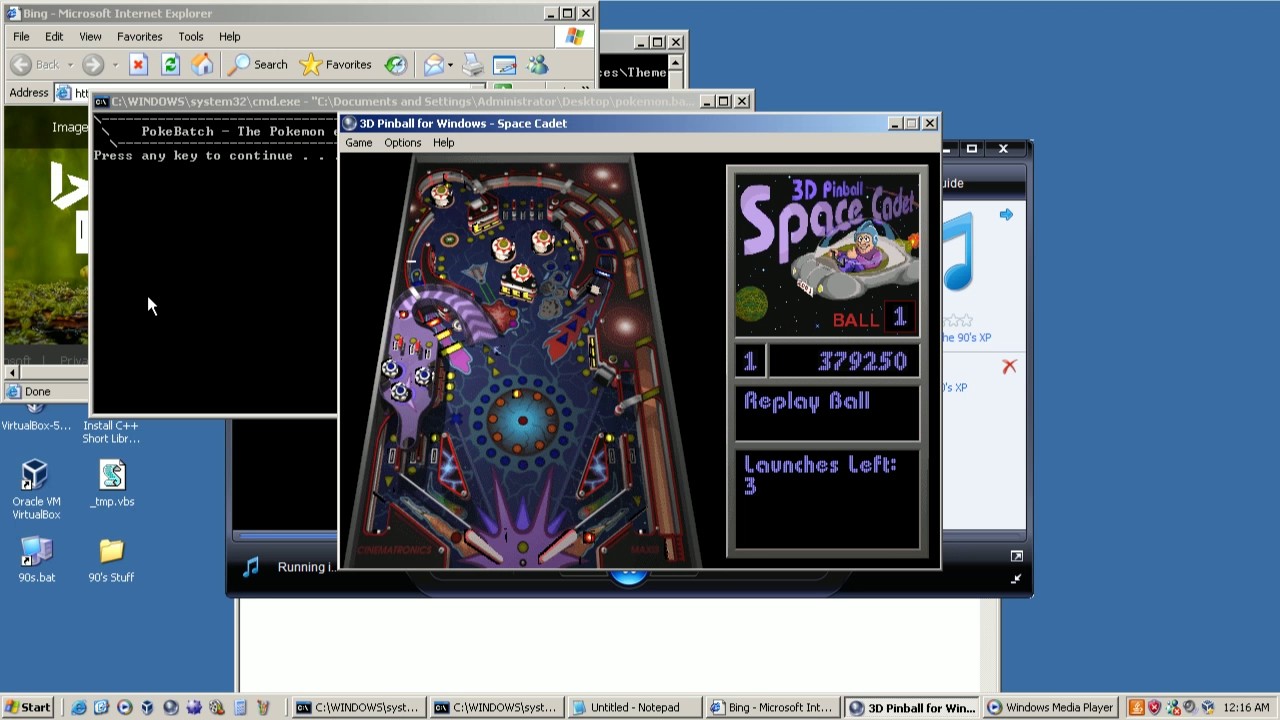Click the clock showing 12:16 AM
Viewport: 1280px width, 720px height.
(x=1247, y=707)
